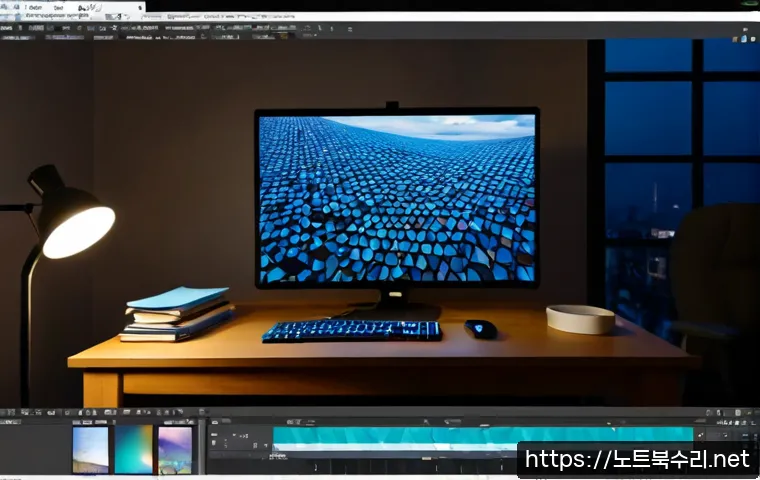Screen dimensions: 760x480
Task: Select the purple landscape media thumbnail
Action: 175,449
